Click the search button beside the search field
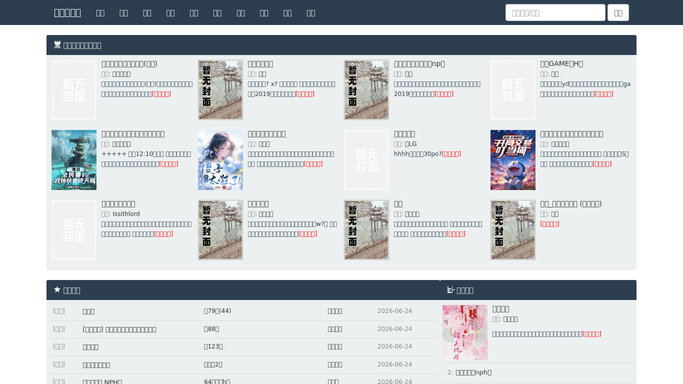This screenshot has width=683, height=384. pyautogui.click(x=618, y=13)
